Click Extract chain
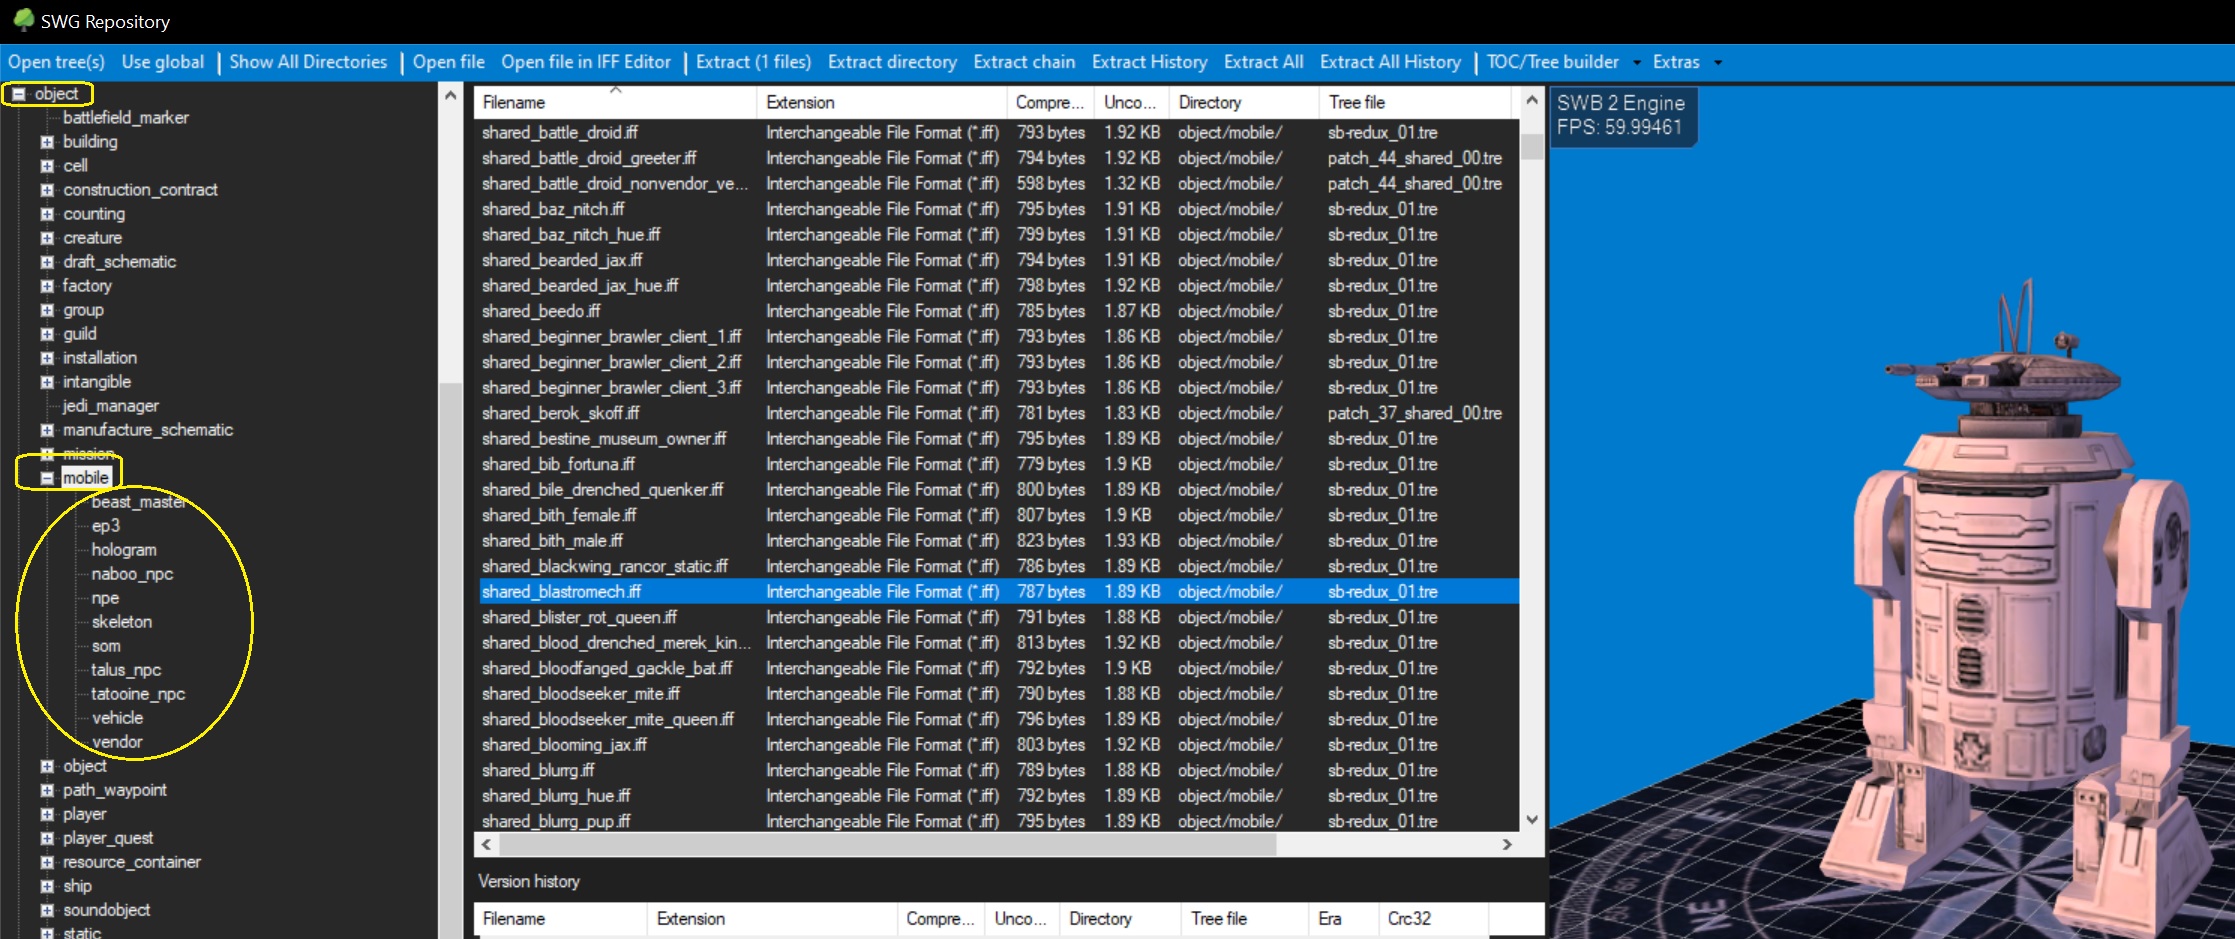2235x939 pixels. click(1024, 62)
